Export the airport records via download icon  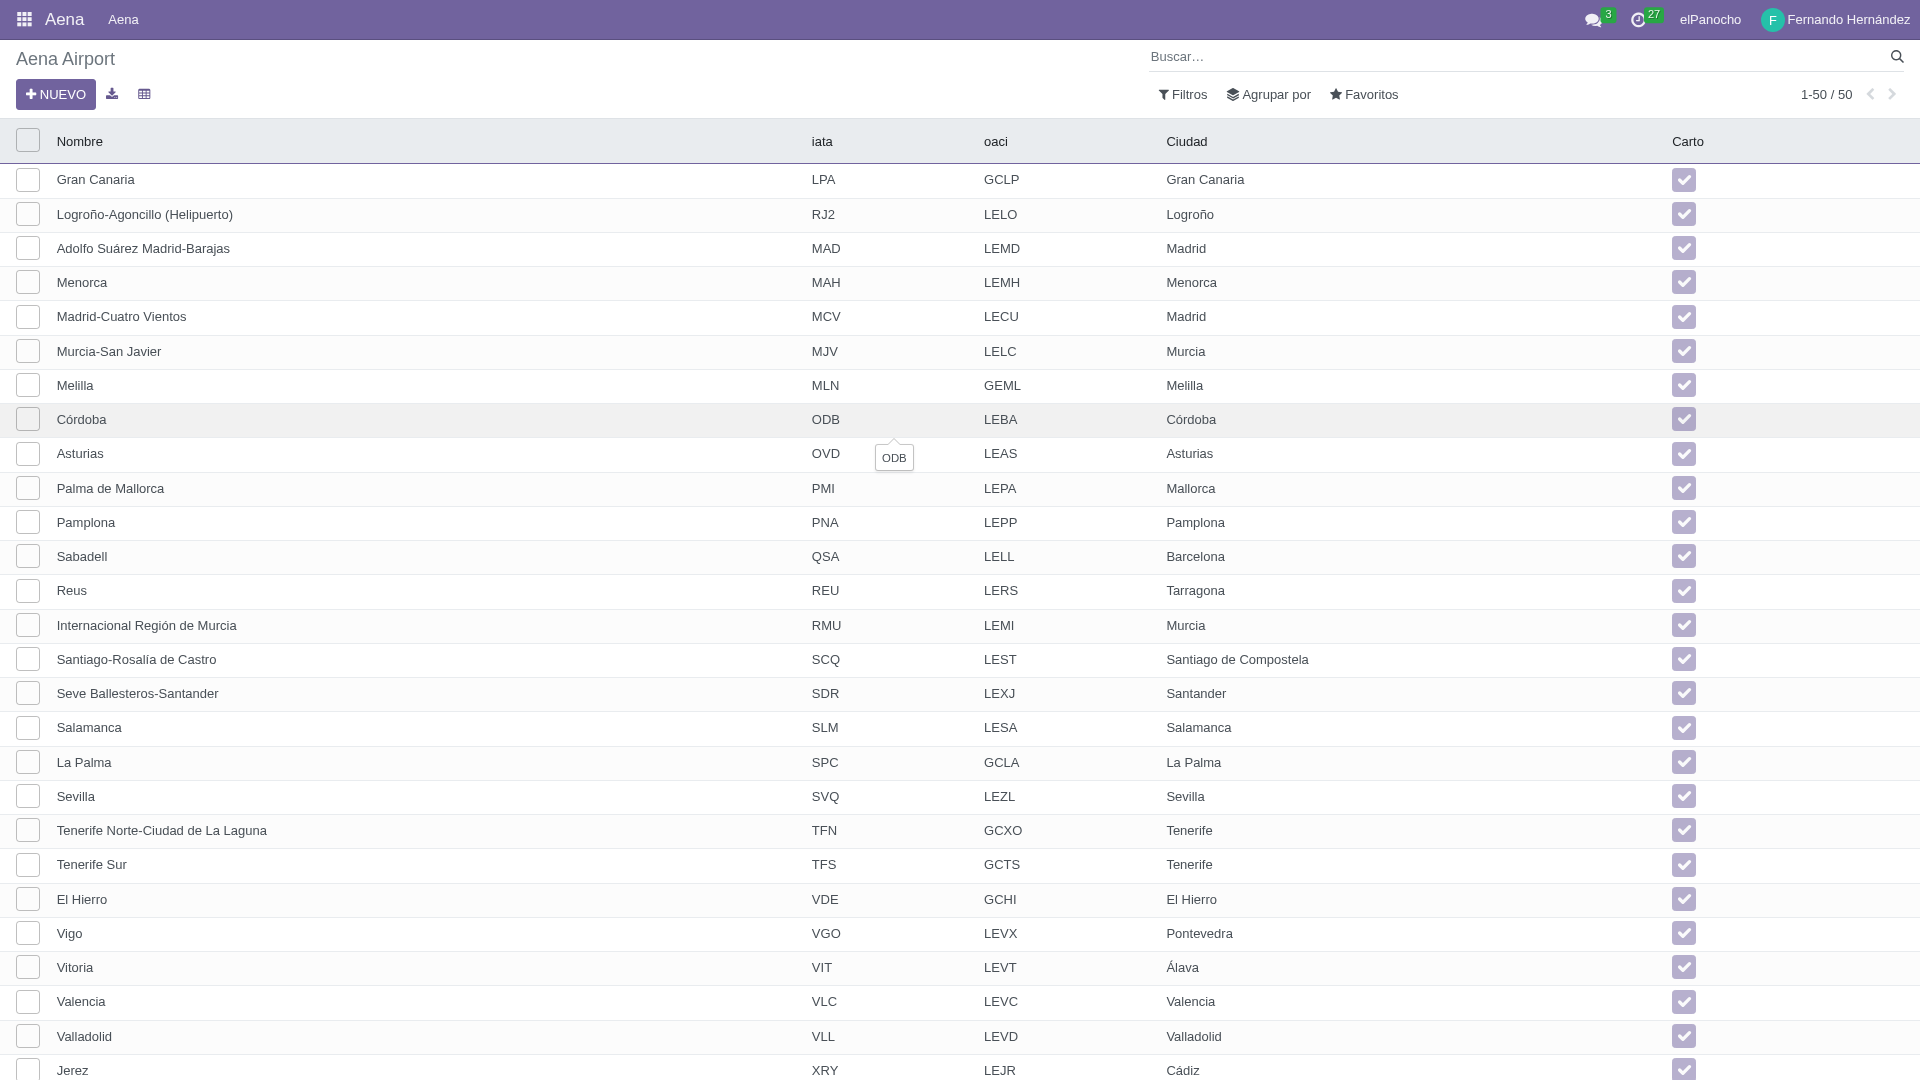112,93
